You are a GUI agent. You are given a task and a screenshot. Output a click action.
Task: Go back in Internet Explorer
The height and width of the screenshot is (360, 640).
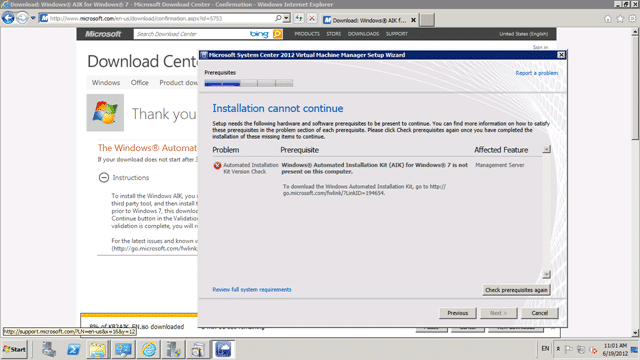click(x=8, y=18)
